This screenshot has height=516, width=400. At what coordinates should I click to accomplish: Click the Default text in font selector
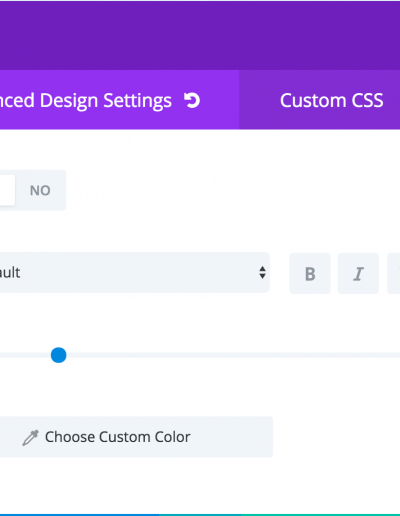pyautogui.click(x=10, y=273)
